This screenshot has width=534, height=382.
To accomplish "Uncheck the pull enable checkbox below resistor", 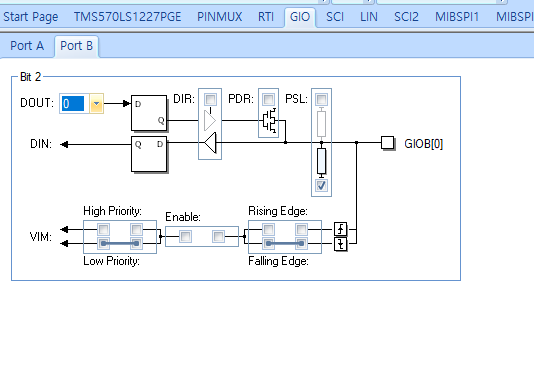I will click(321, 186).
